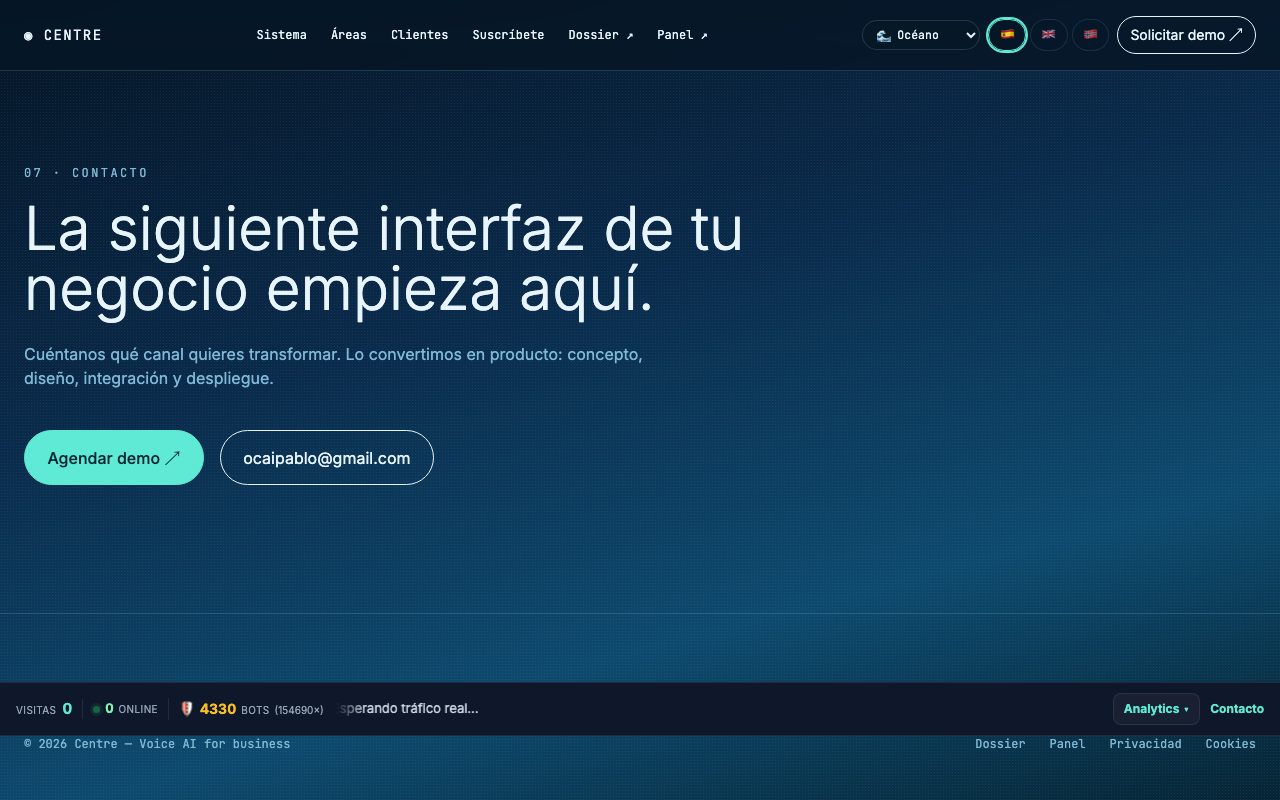Click the Agendar demo button
The width and height of the screenshot is (1280, 800).
click(x=114, y=458)
